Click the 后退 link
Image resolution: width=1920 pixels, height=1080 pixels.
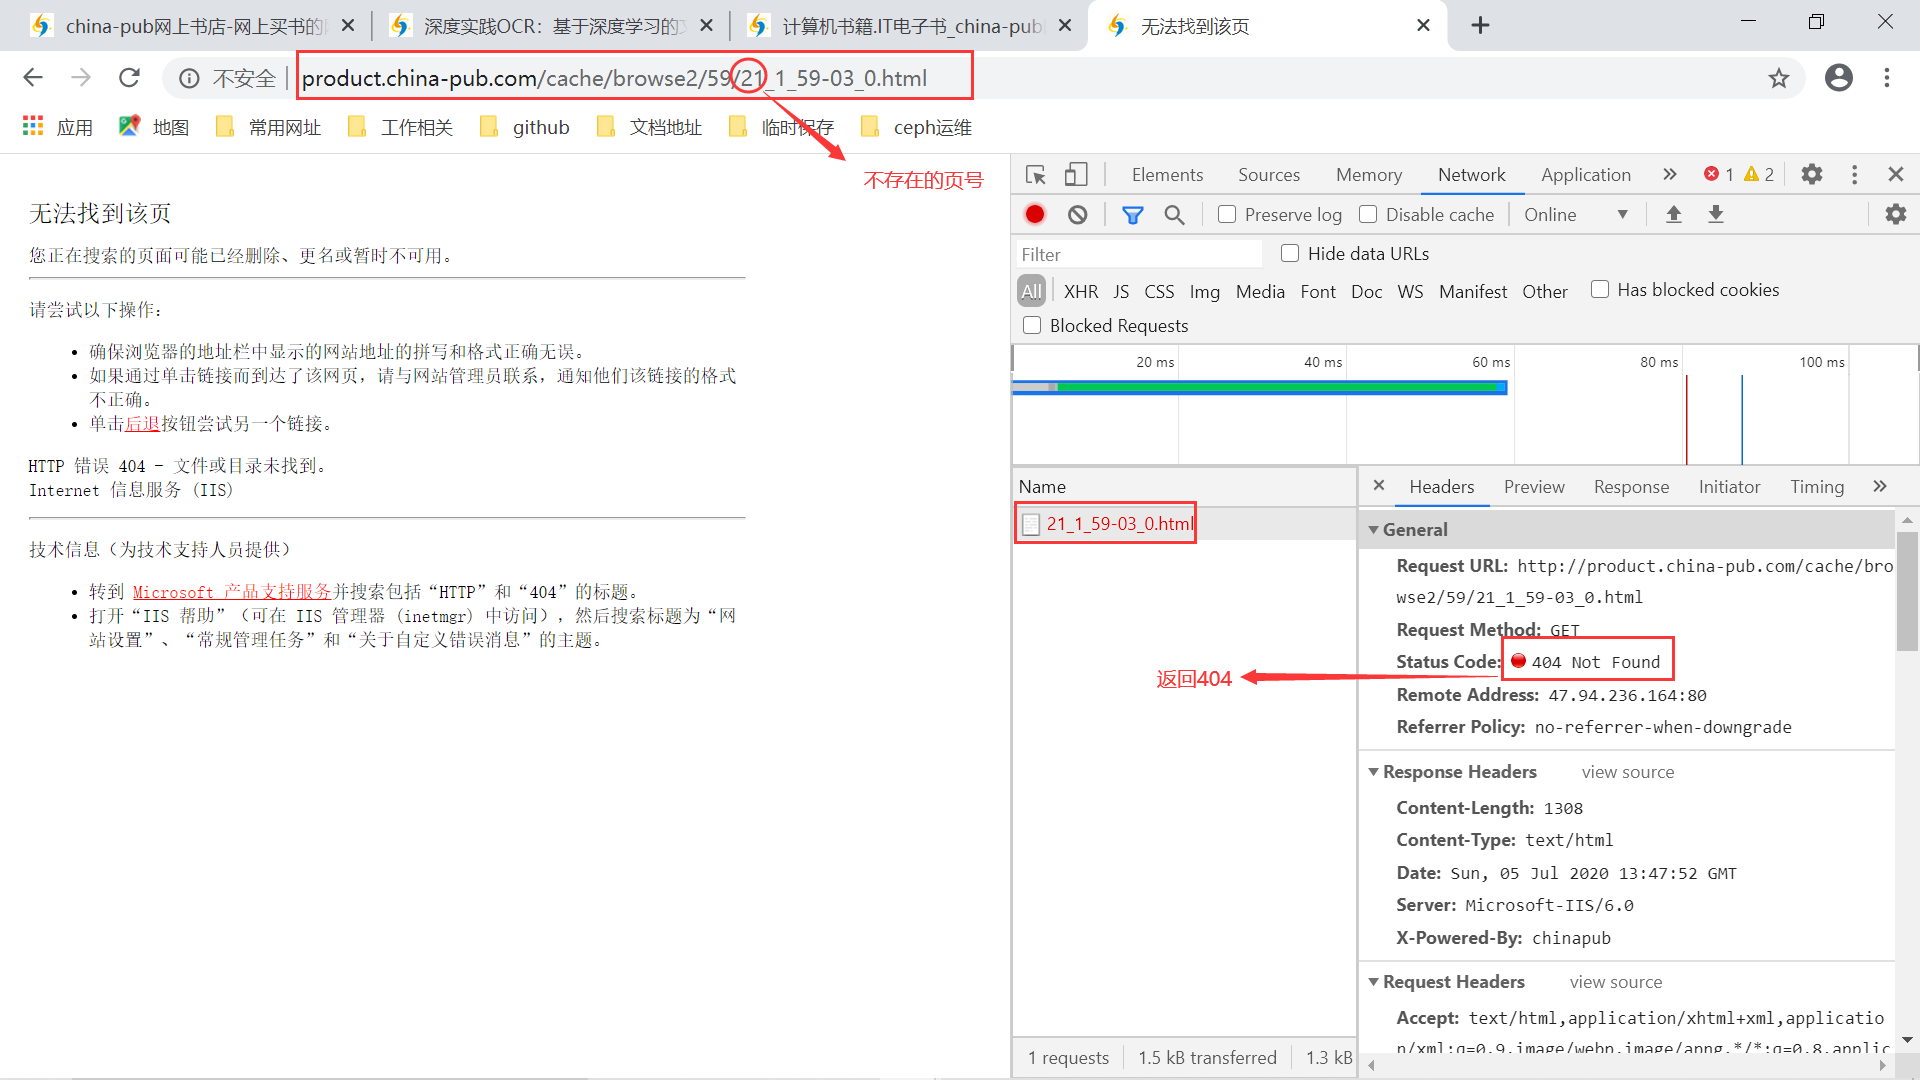(142, 424)
